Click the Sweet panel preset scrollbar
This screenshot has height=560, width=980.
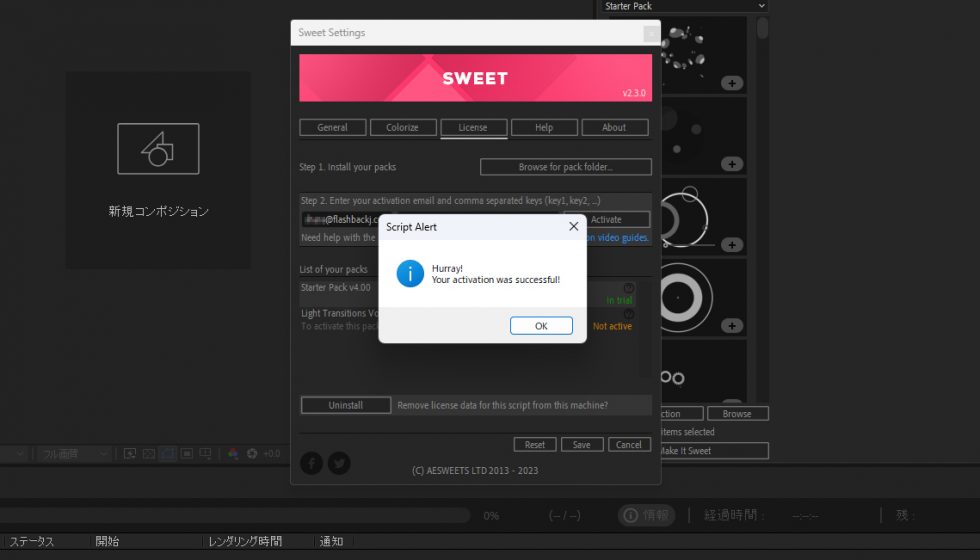tap(762, 28)
